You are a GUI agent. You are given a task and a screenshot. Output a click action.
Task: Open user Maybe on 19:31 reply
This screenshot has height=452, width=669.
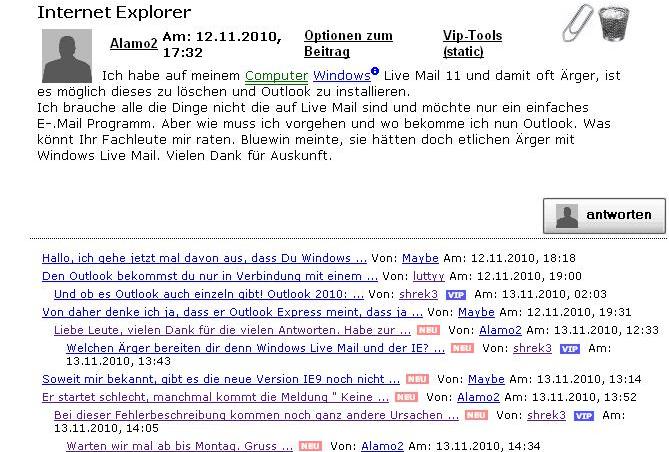(x=476, y=312)
